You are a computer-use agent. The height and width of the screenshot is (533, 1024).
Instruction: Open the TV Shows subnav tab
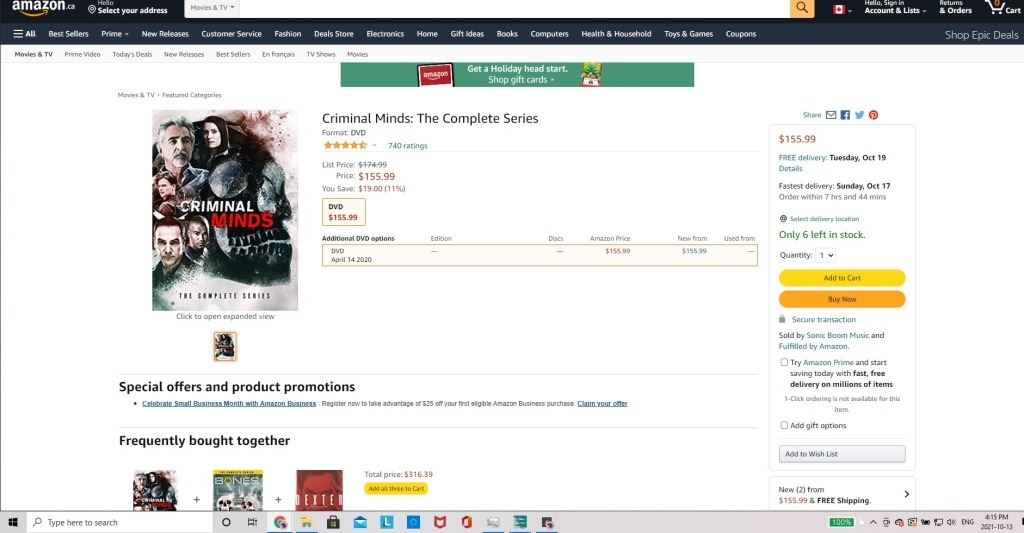coord(321,54)
